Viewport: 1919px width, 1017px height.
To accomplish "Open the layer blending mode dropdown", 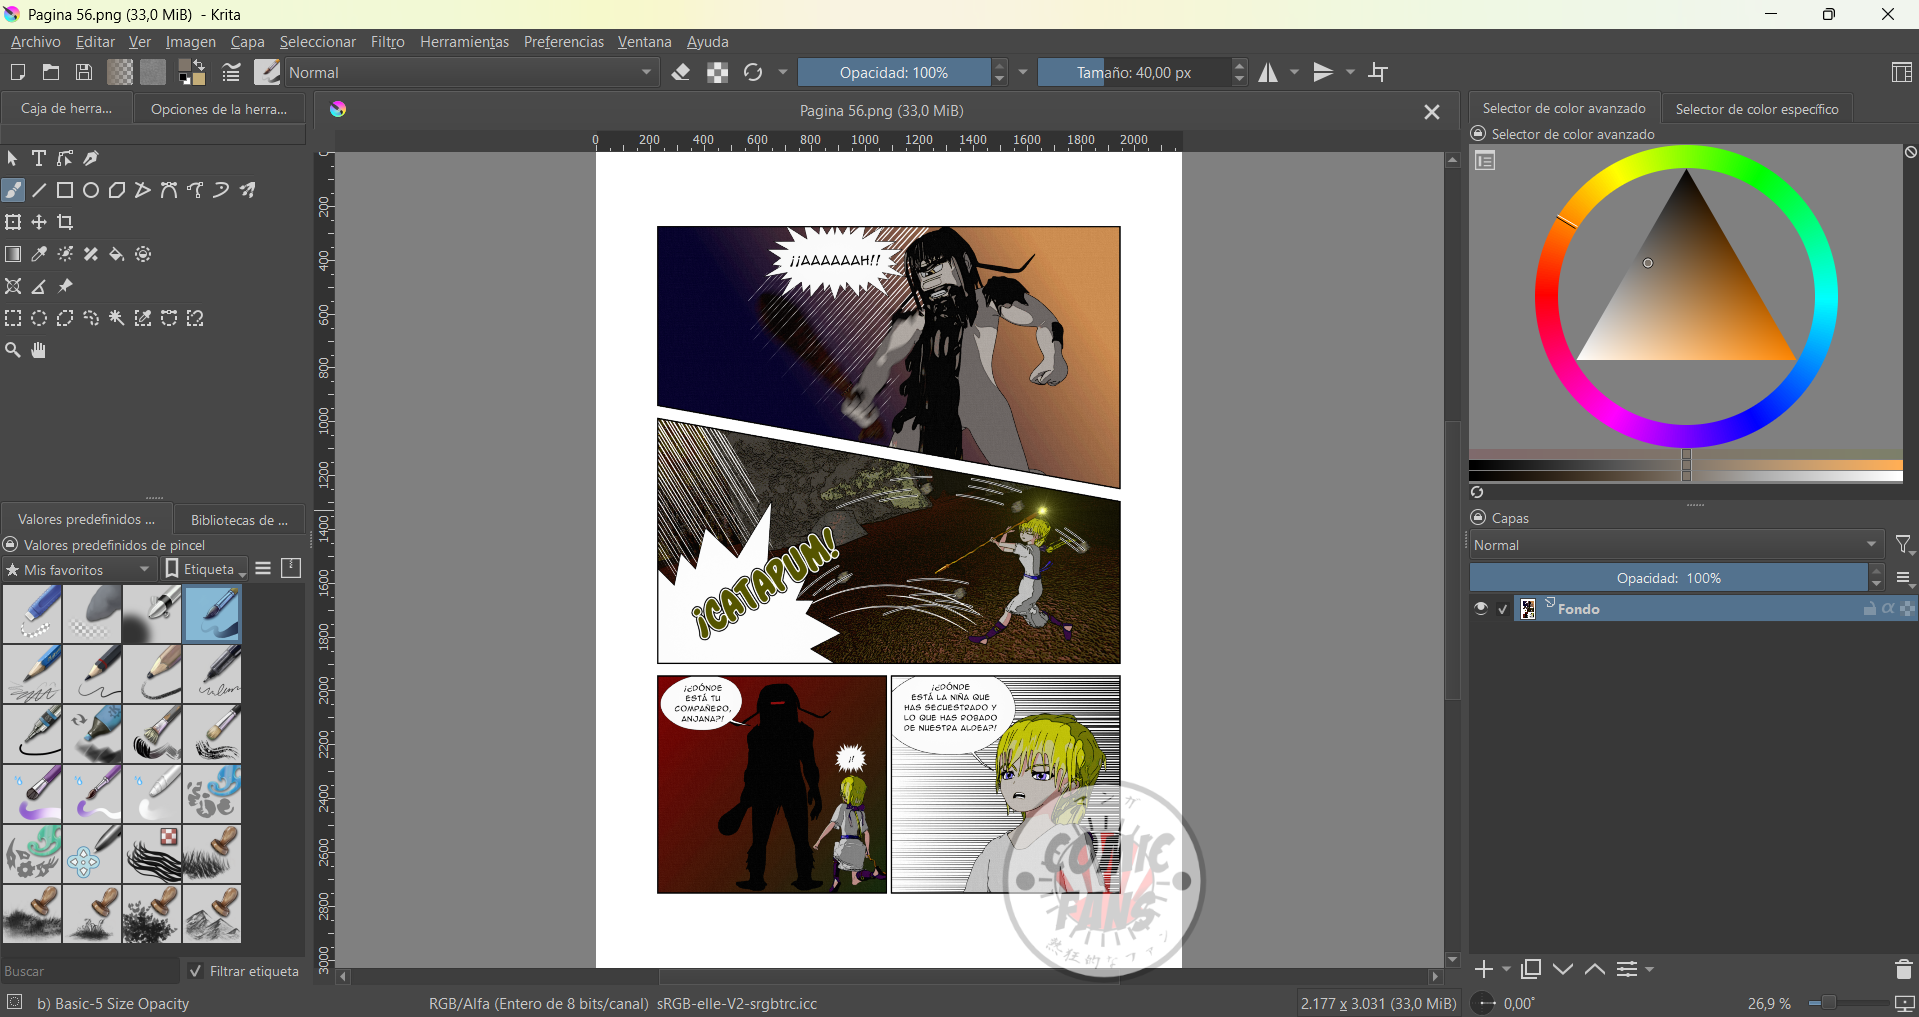I will (x=1676, y=545).
